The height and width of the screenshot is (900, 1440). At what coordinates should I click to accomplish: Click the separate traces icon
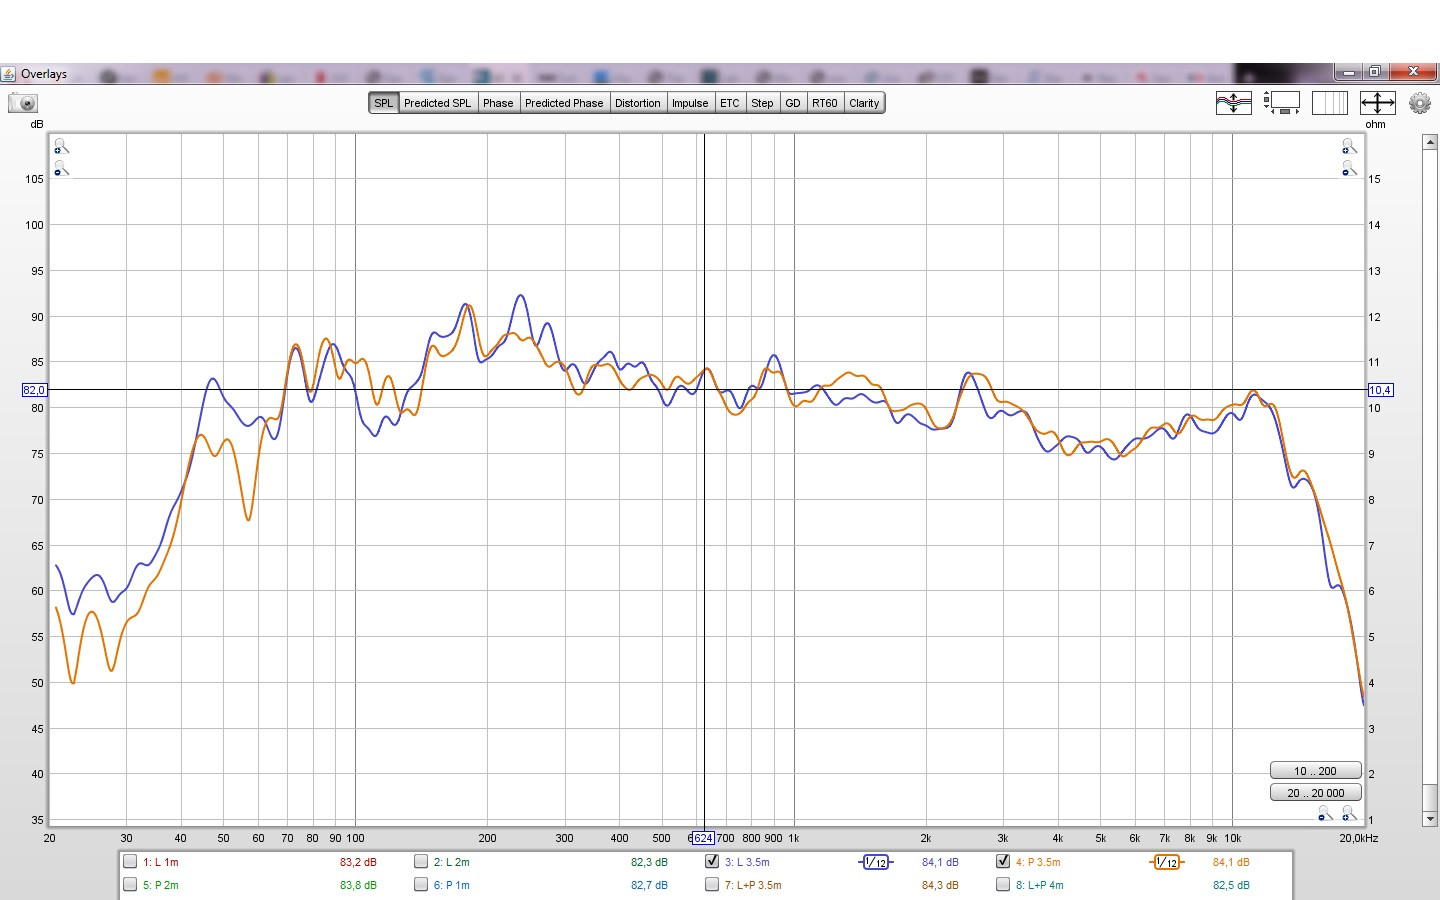click(x=1233, y=103)
